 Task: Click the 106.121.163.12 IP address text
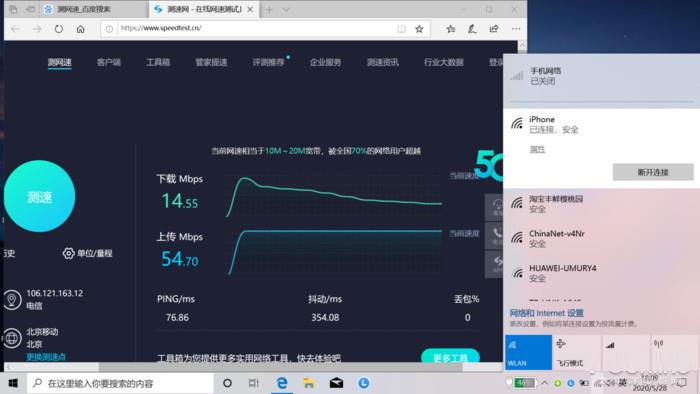(x=54, y=293)
